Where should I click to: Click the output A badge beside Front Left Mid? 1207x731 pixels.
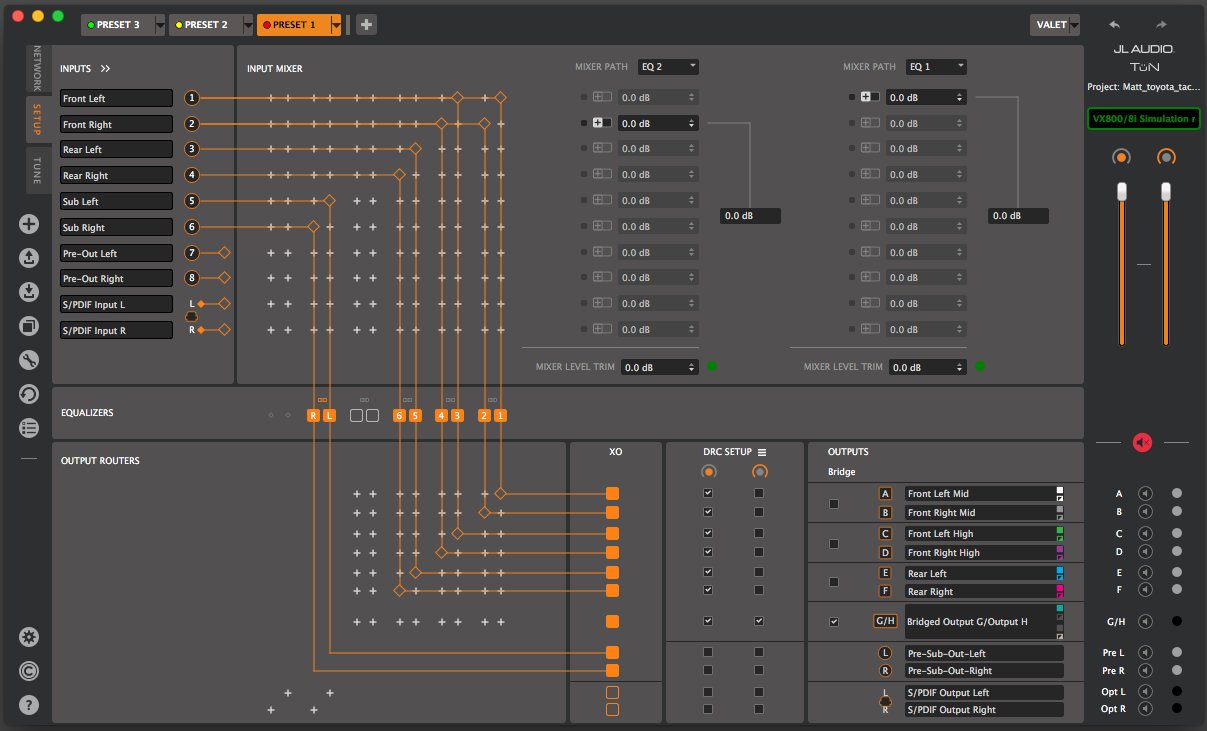[x=885, y=493]
